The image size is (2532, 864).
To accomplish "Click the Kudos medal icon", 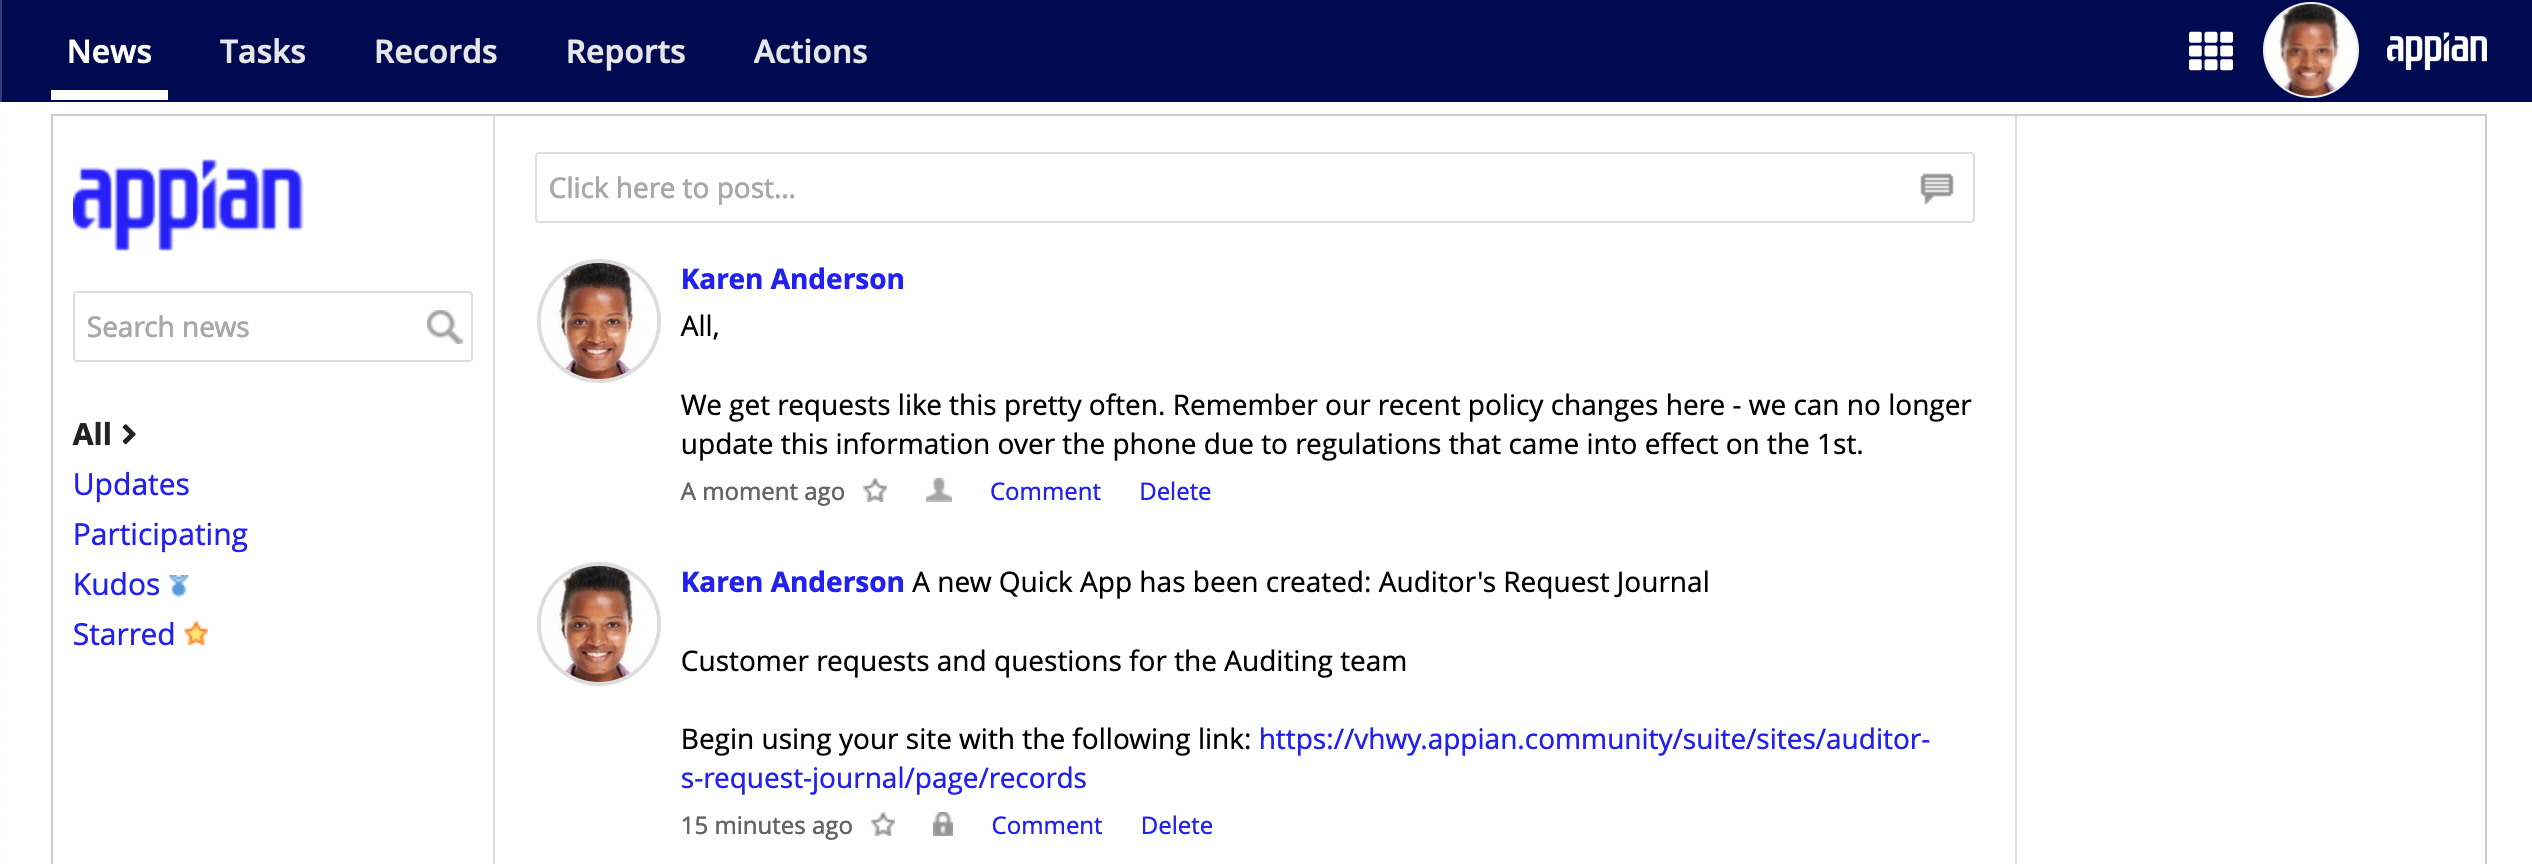I will 179,585.
